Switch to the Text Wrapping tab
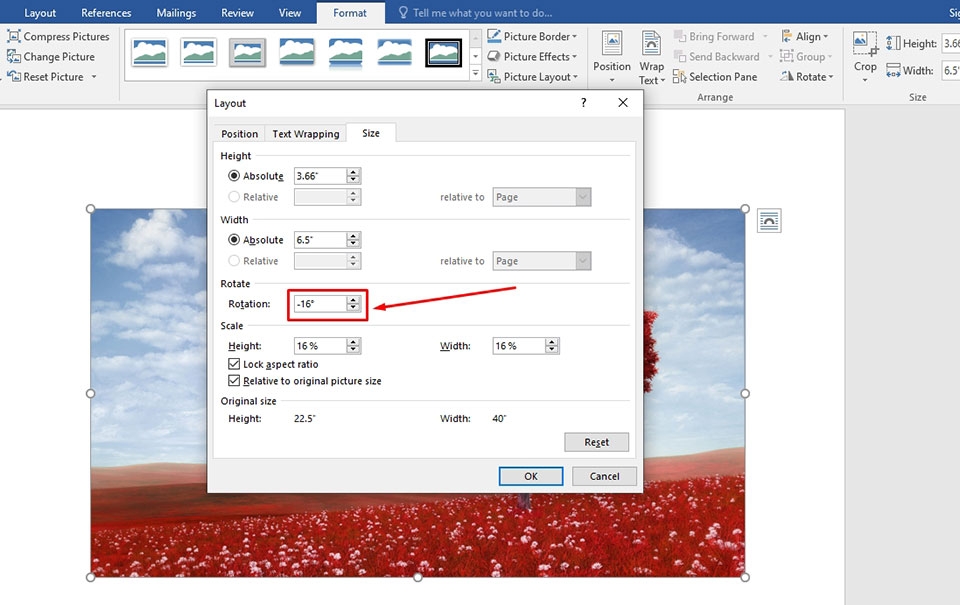Image resolution: width=960 pixels, height=605 pixels. (306, 133)
